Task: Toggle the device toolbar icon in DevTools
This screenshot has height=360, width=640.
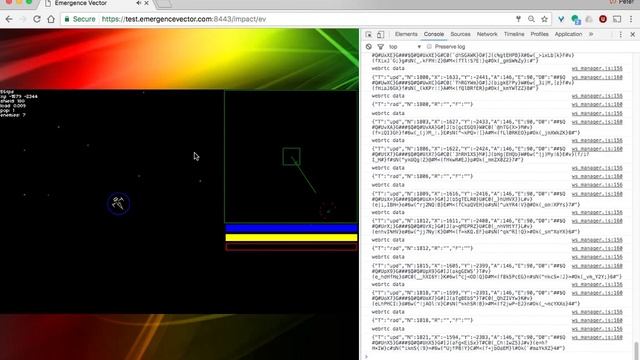Action: 380,35
